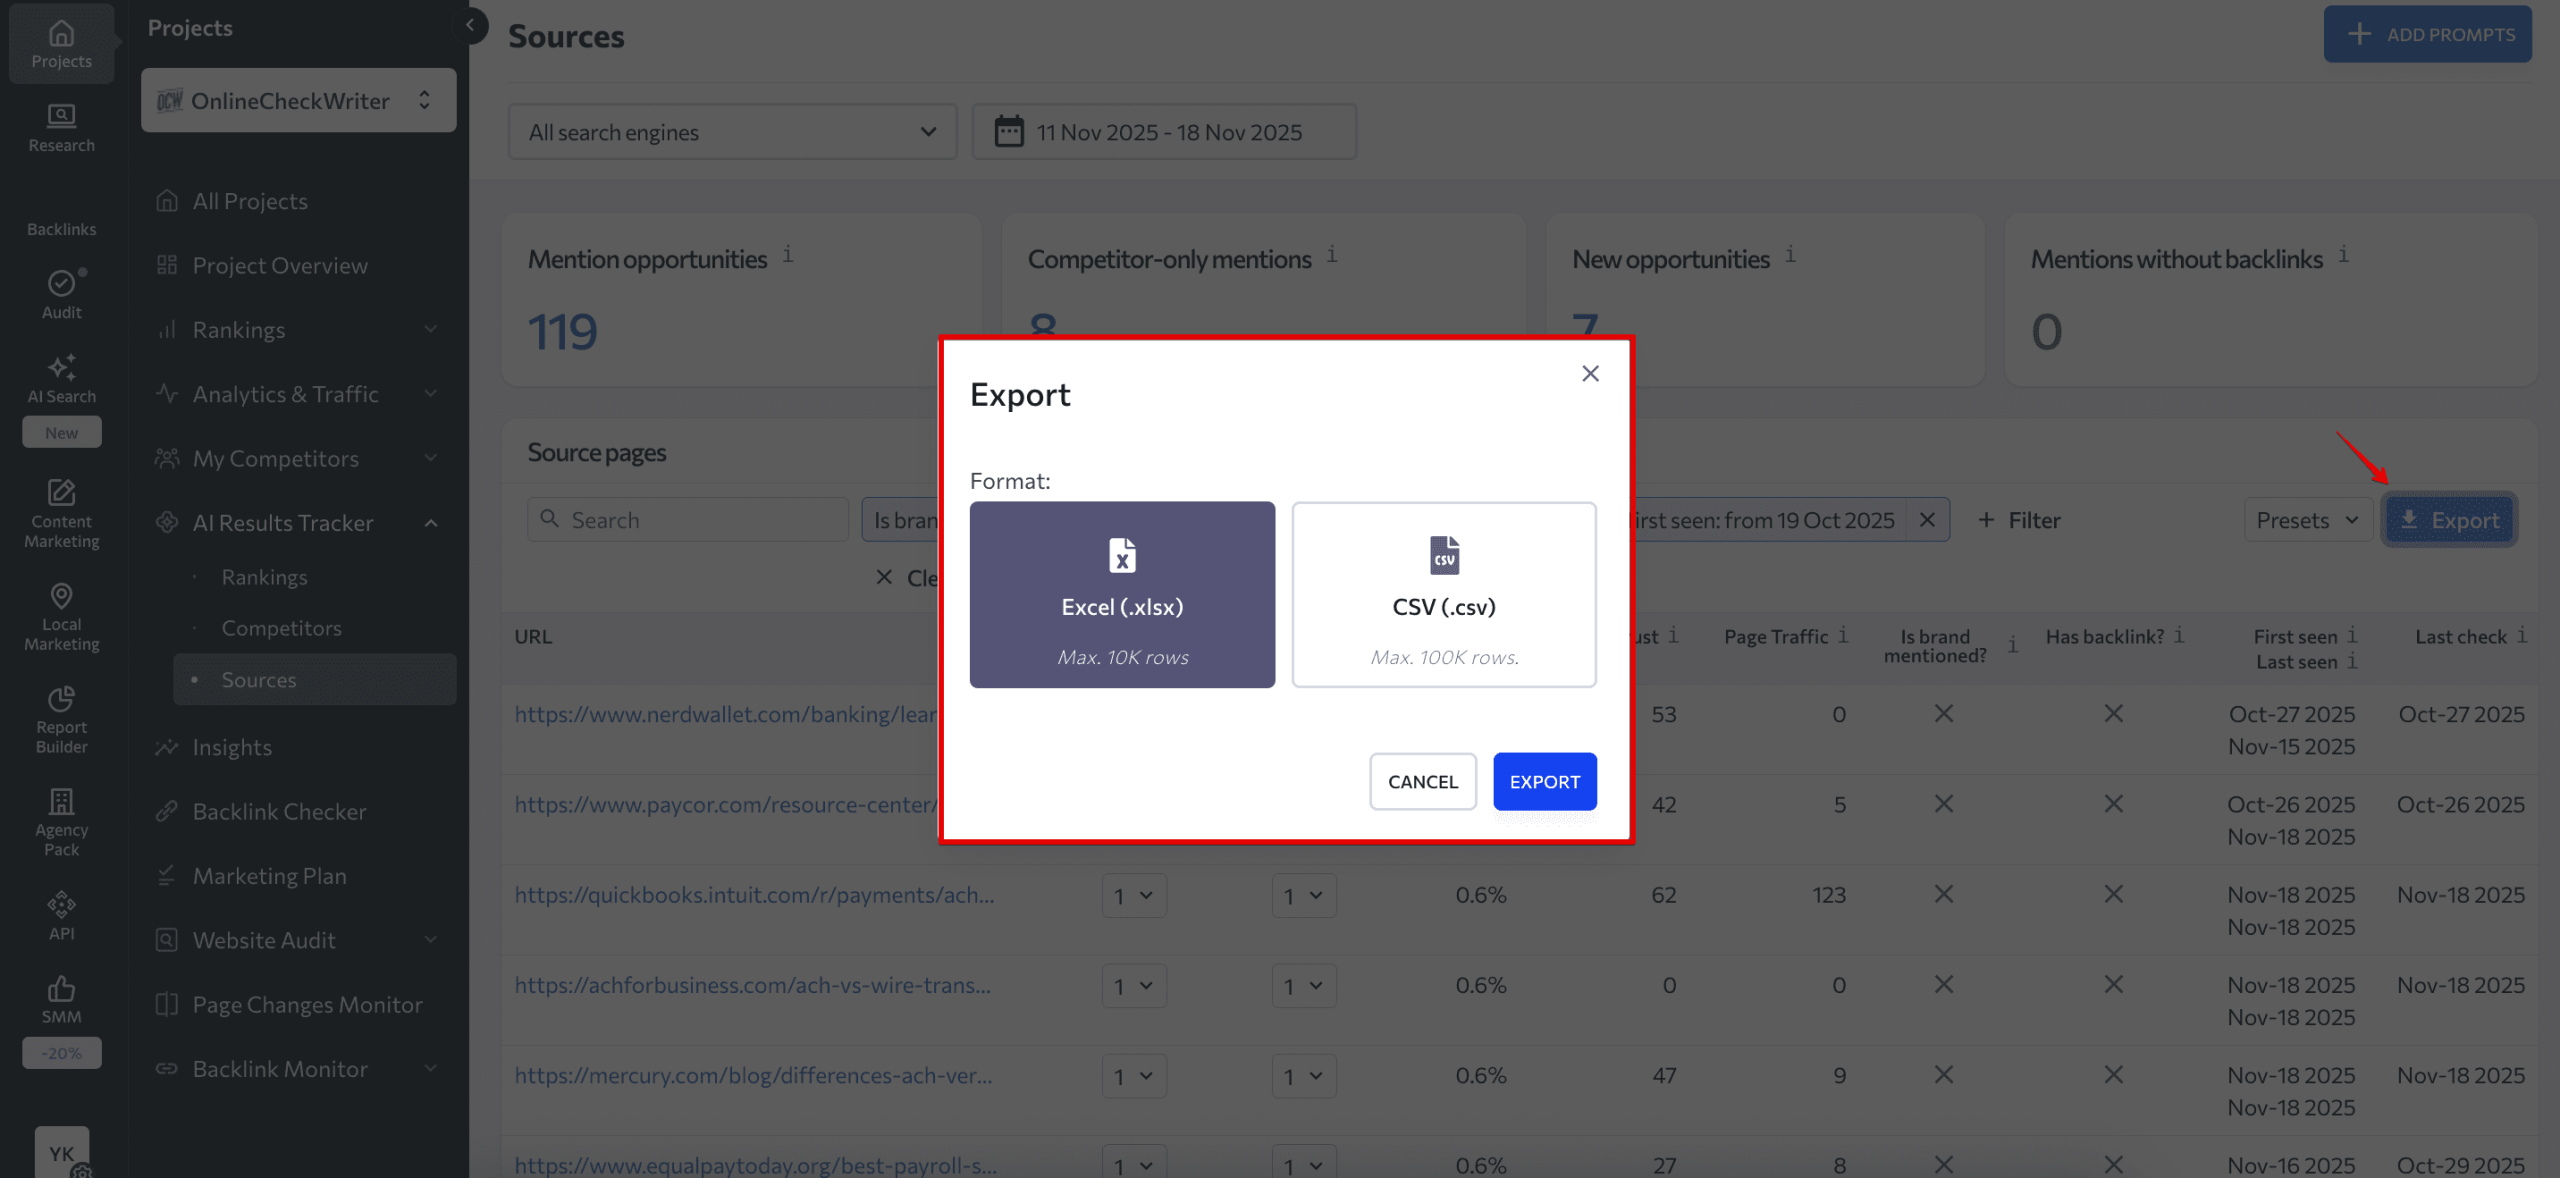Open the Sources item under AI Results Tracker

pos(260,679)
